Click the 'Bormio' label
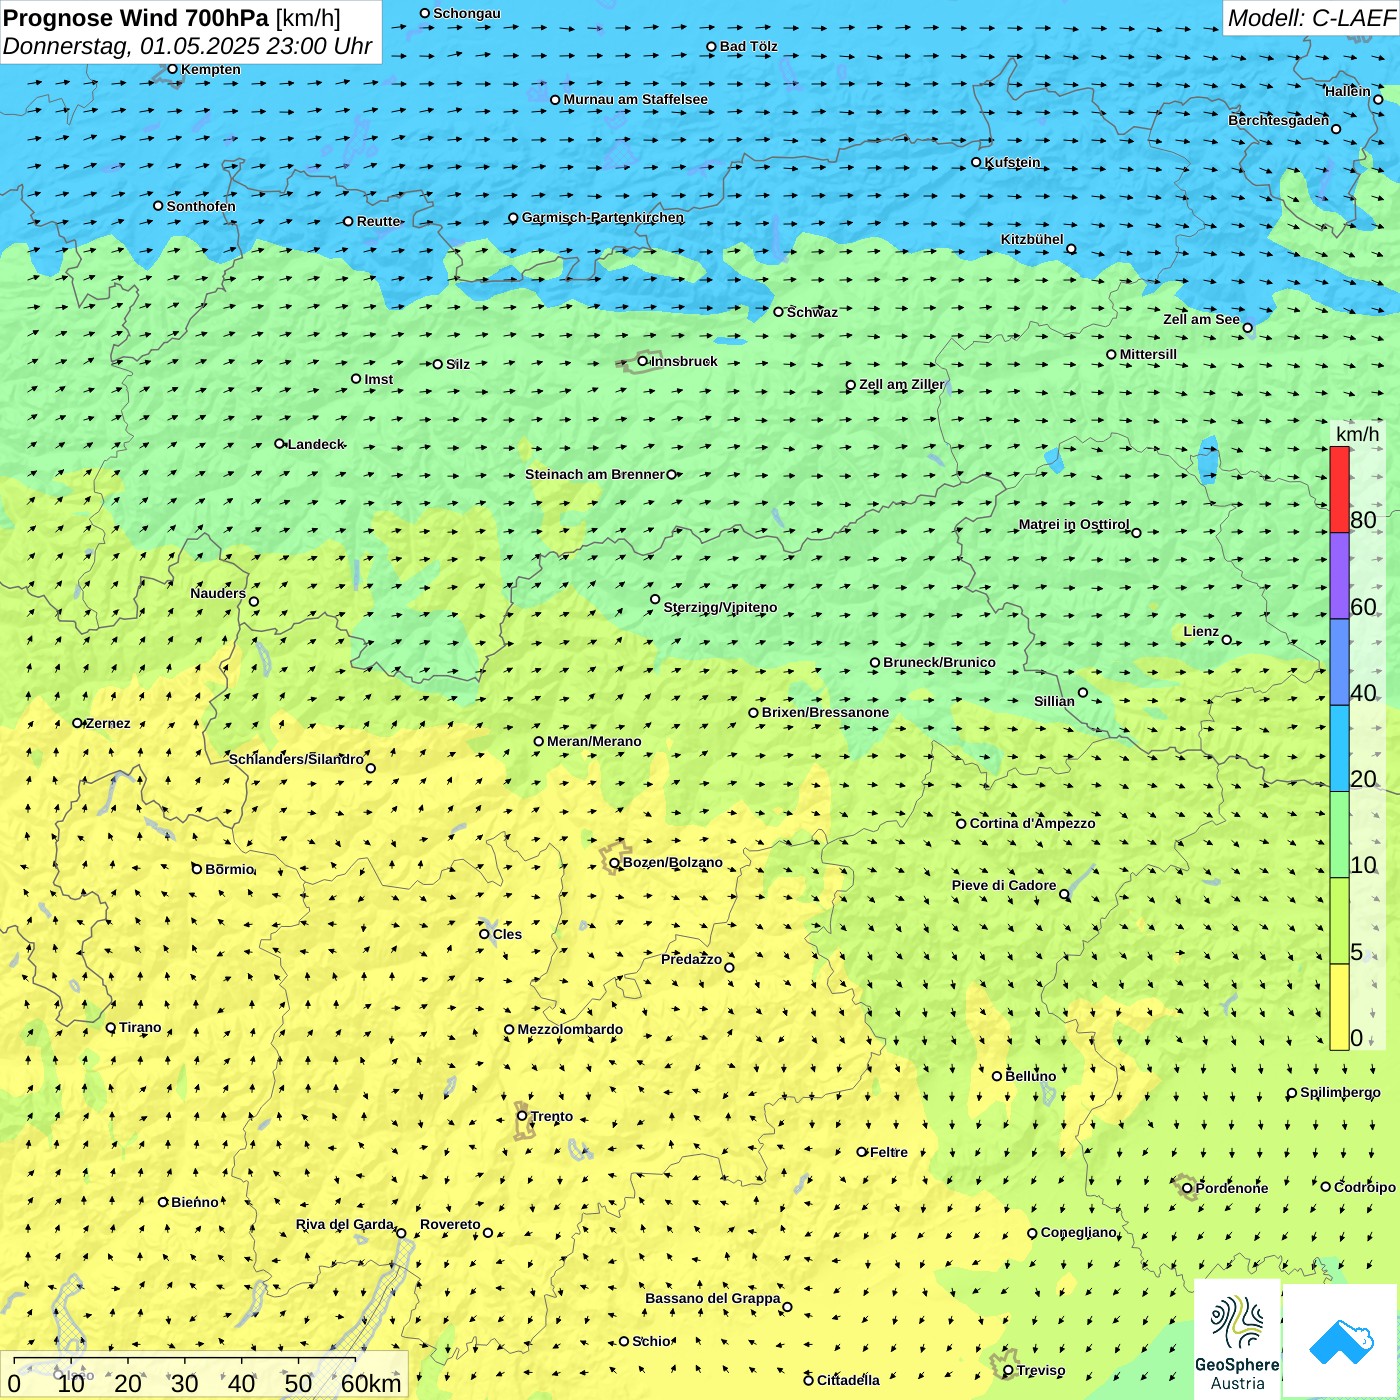The width and height of the screenshot is (1400, 1400). coord(229,869)
